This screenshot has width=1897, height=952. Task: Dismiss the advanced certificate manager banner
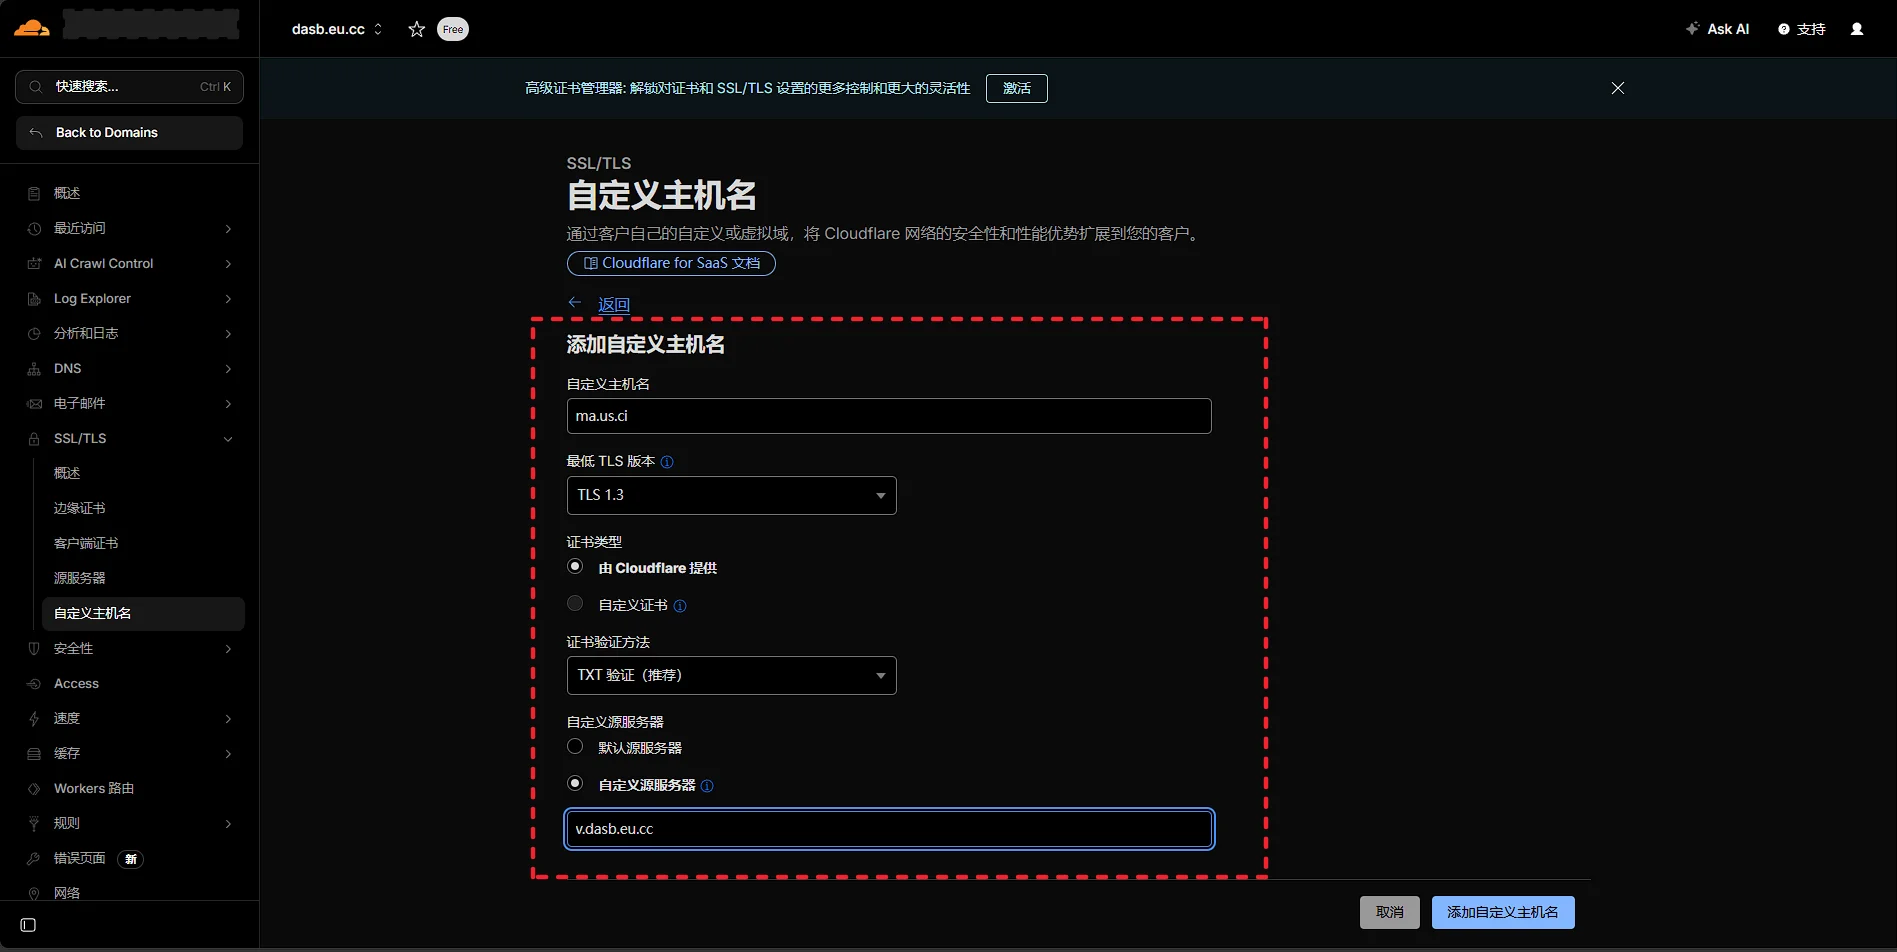click(1618, 88)
